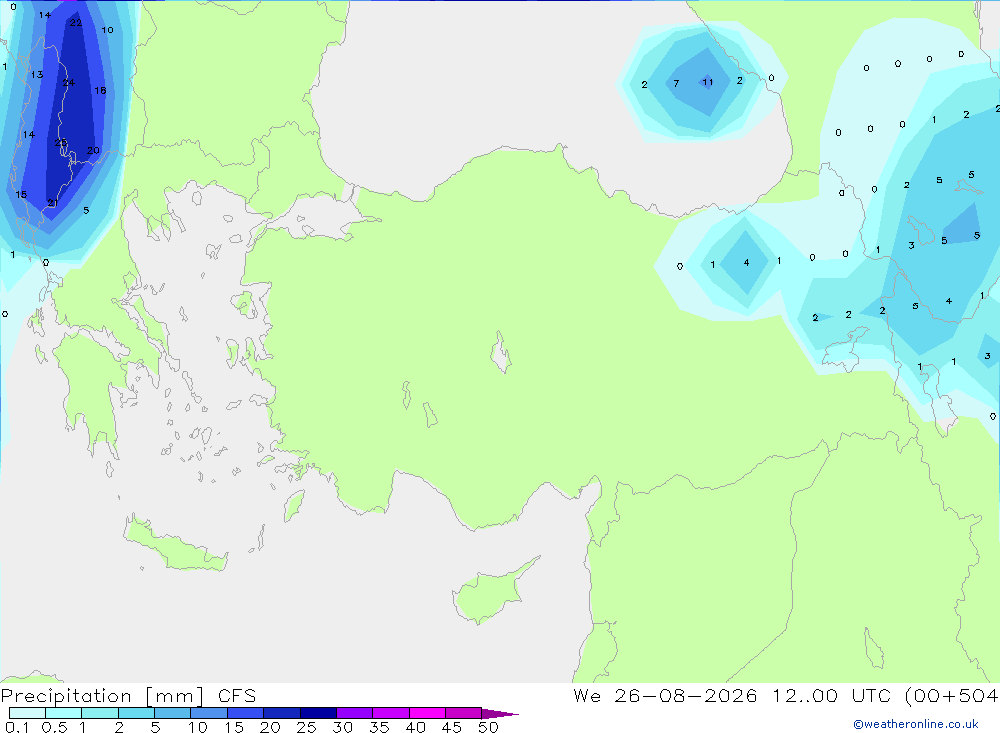1000x733 pixels.
Task: Click the 45–50 mm legend color swatch
Action: 463,713
